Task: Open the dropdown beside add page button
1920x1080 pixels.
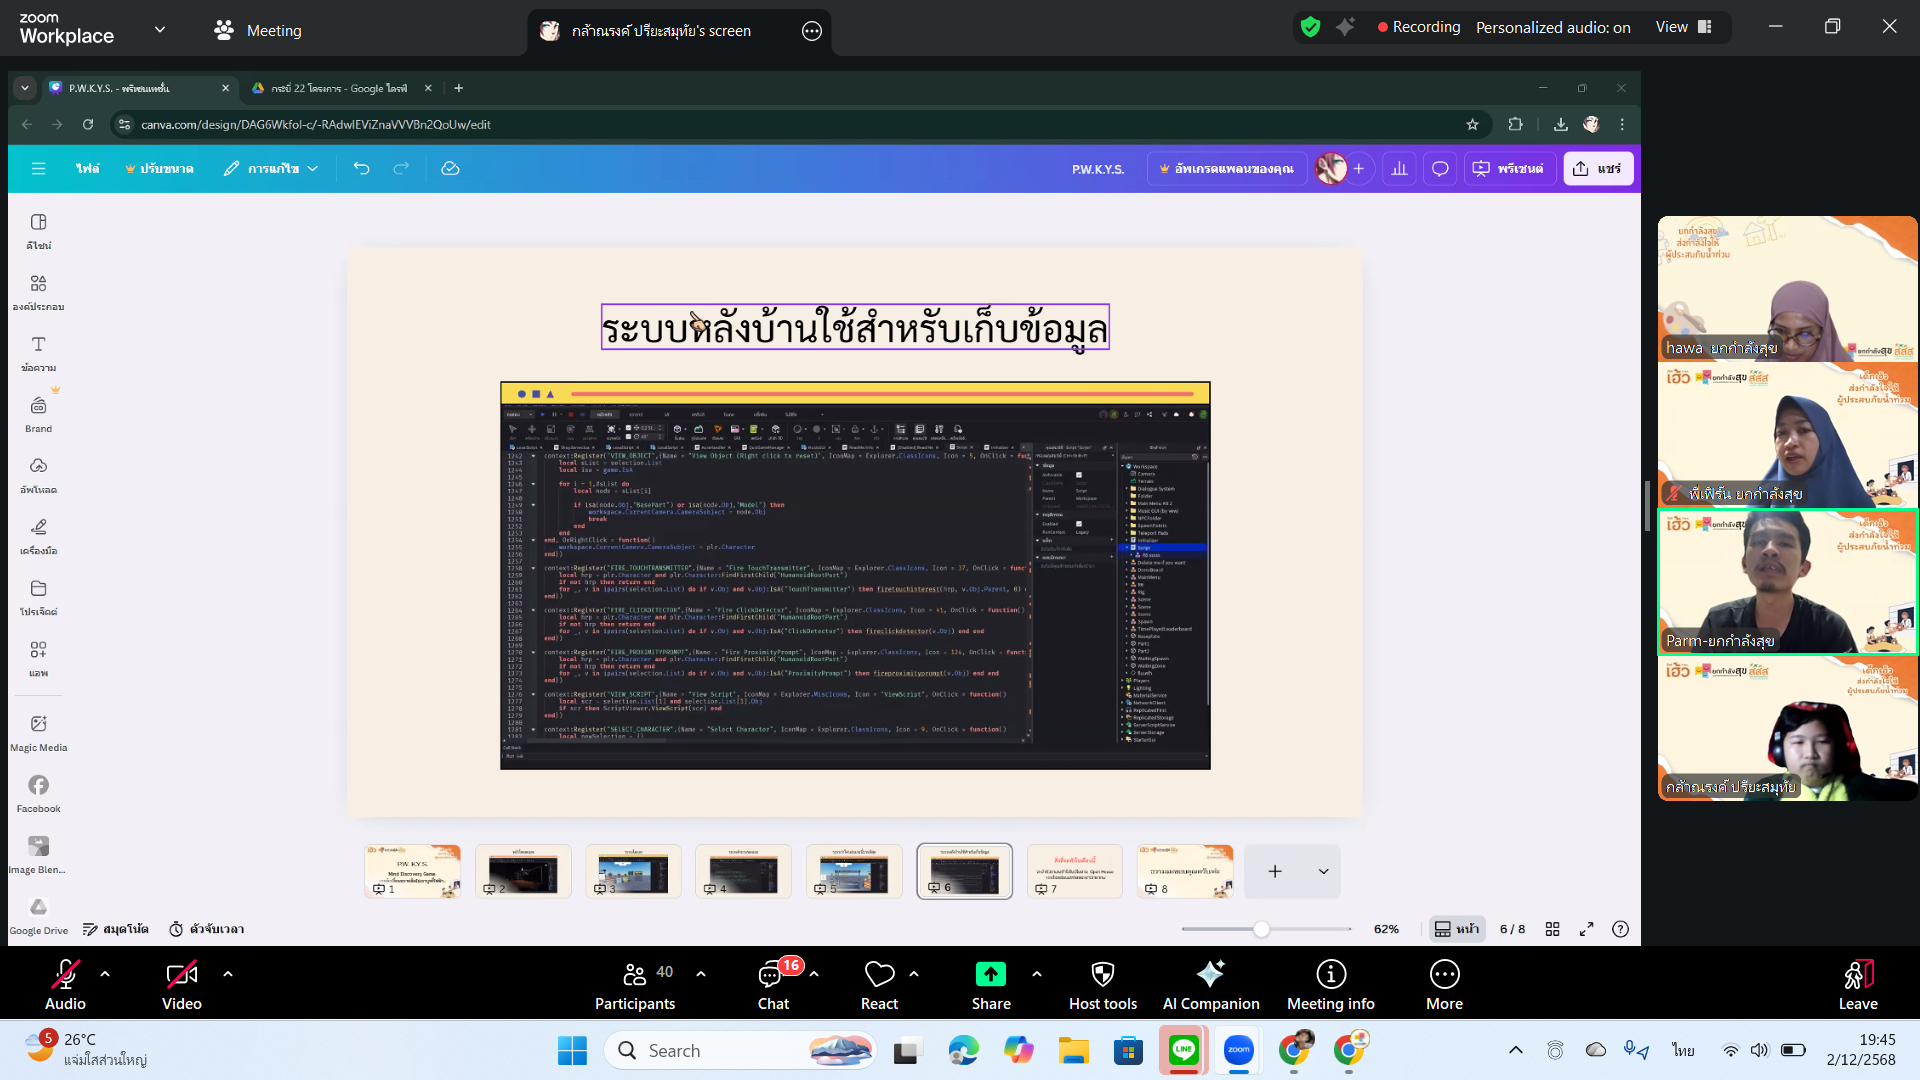Action: [1323, 872]
